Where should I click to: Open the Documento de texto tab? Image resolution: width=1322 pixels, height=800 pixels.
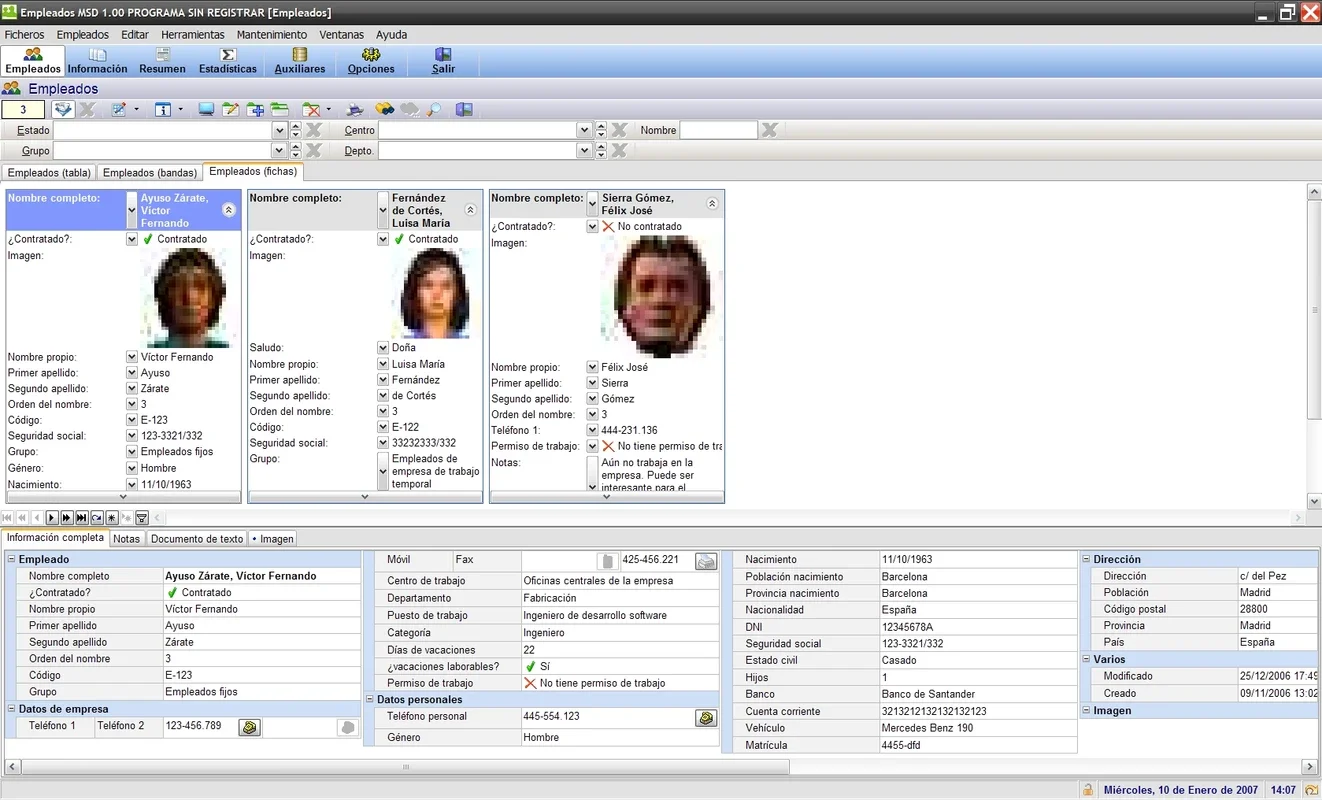tap(197, 539)
